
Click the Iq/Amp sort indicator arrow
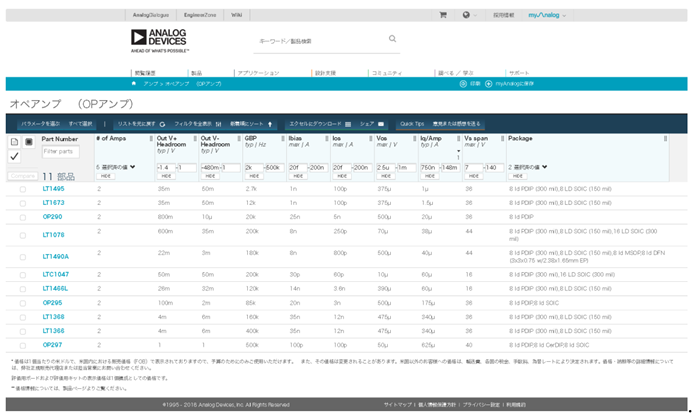click(459, 151)
